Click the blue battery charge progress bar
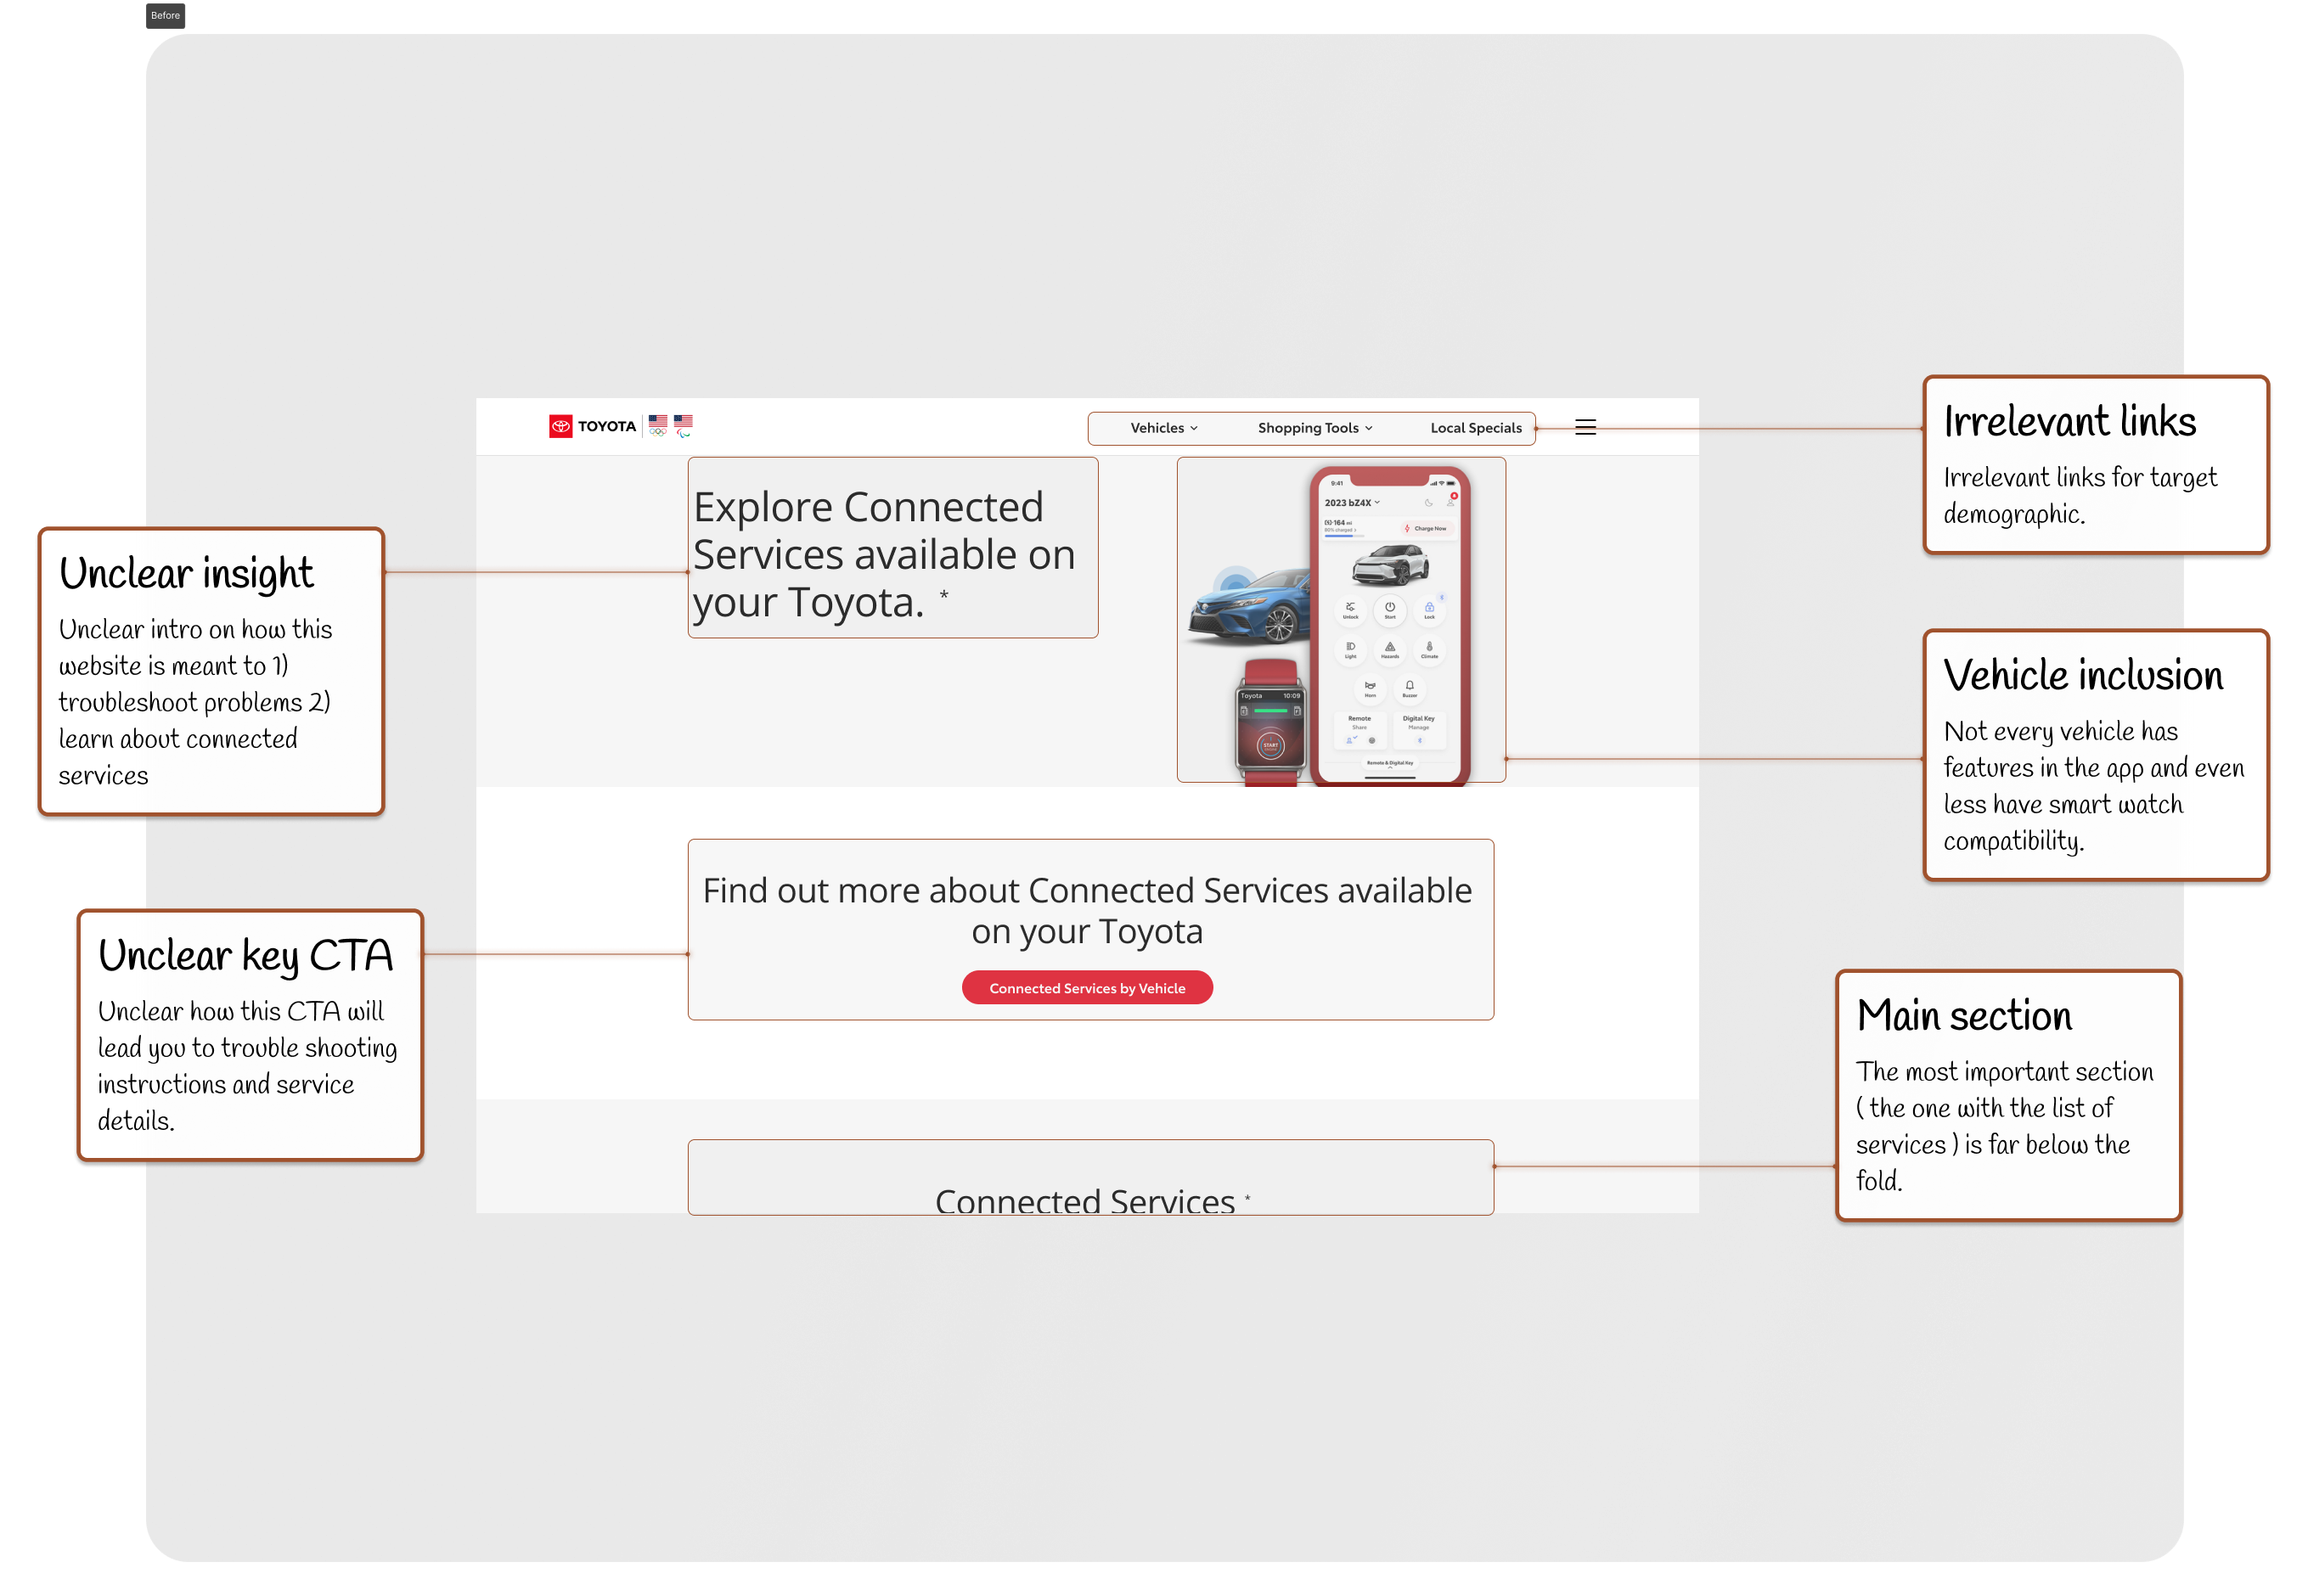The image size is (2308, 1596). pyautogui.click(x=1344, y=537)
